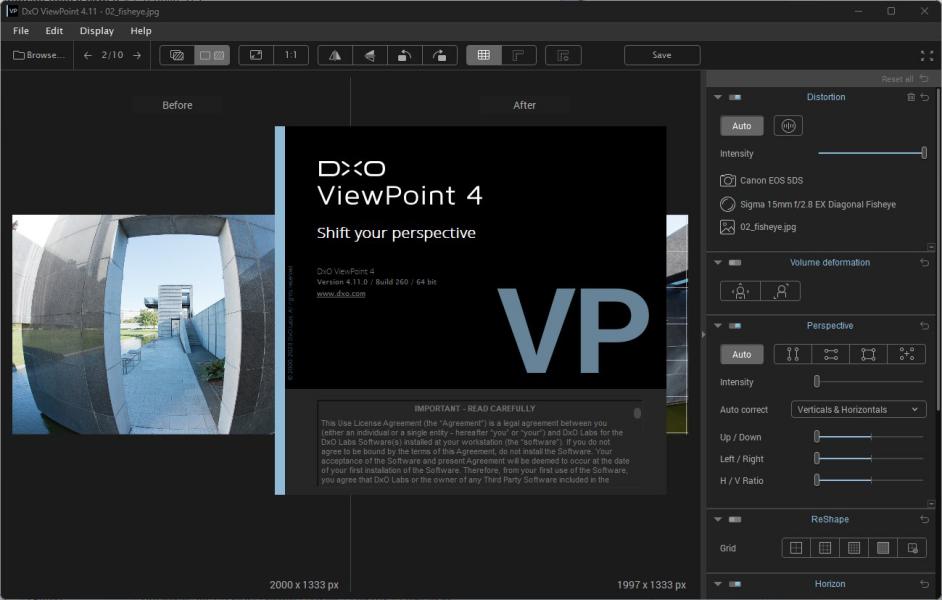Collapse the Distortion palette
The height and width of the screenshot is (600, 942).
click(718, 97)
